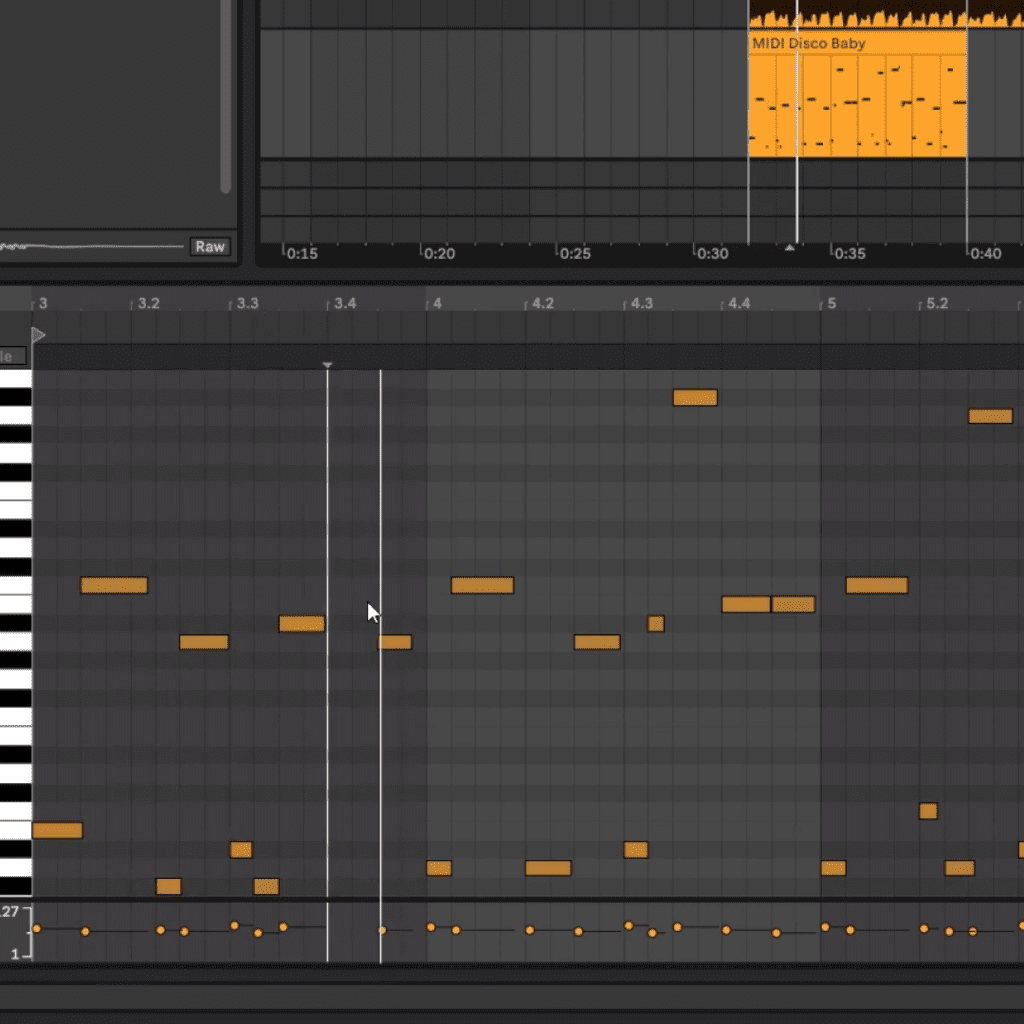Click the 0:30 mark on the arrangement time ruler
The width and height of the screenshot is (1024, 1024).
(712, 253)
